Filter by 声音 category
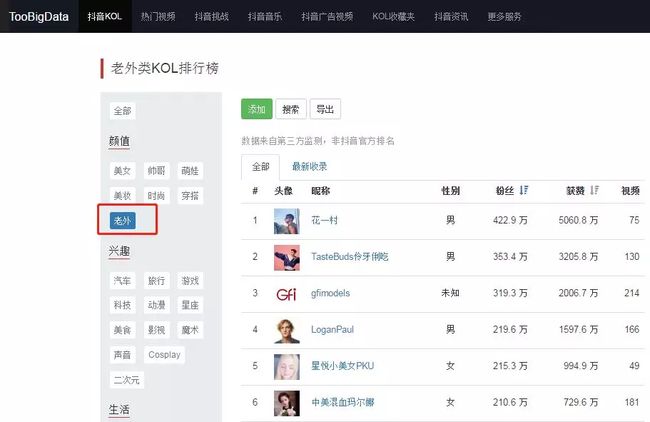 point(122,355)
